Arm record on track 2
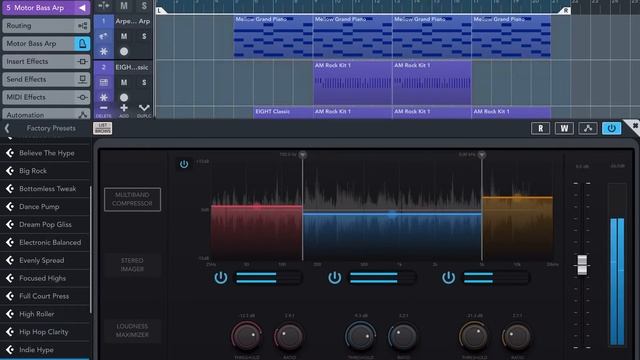 (124, 98)
